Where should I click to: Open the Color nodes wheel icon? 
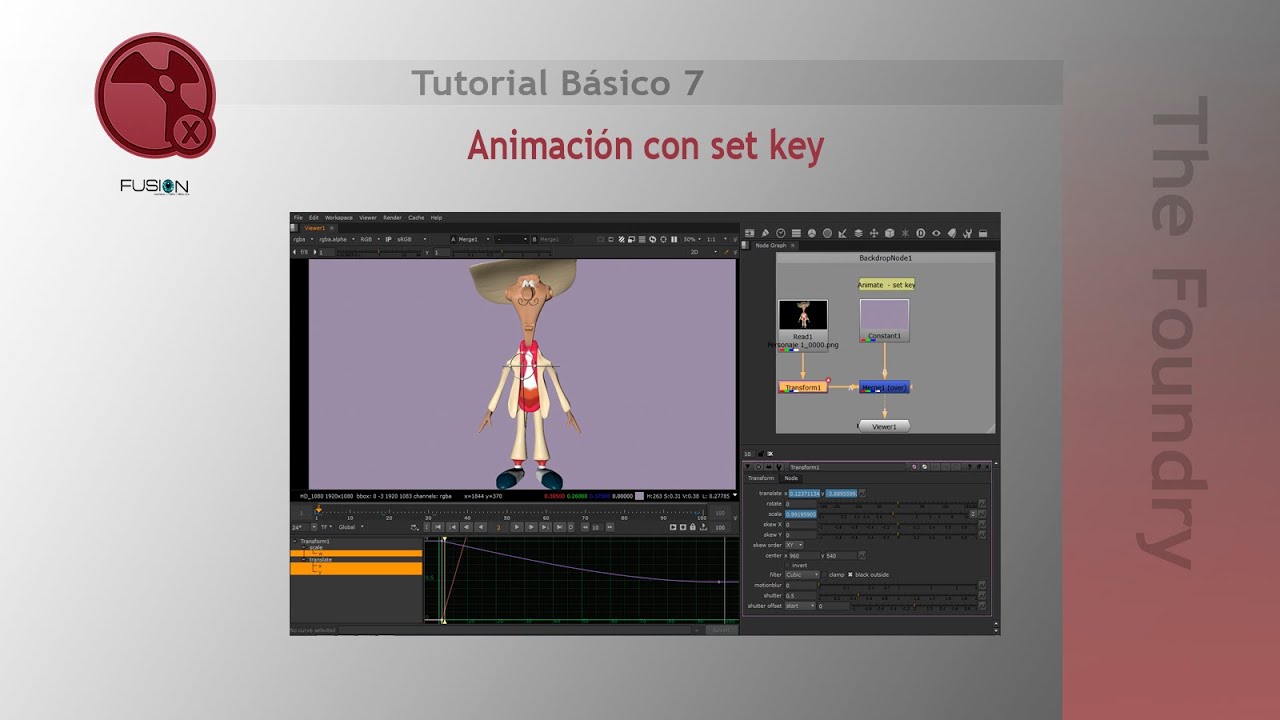(812, 233)
